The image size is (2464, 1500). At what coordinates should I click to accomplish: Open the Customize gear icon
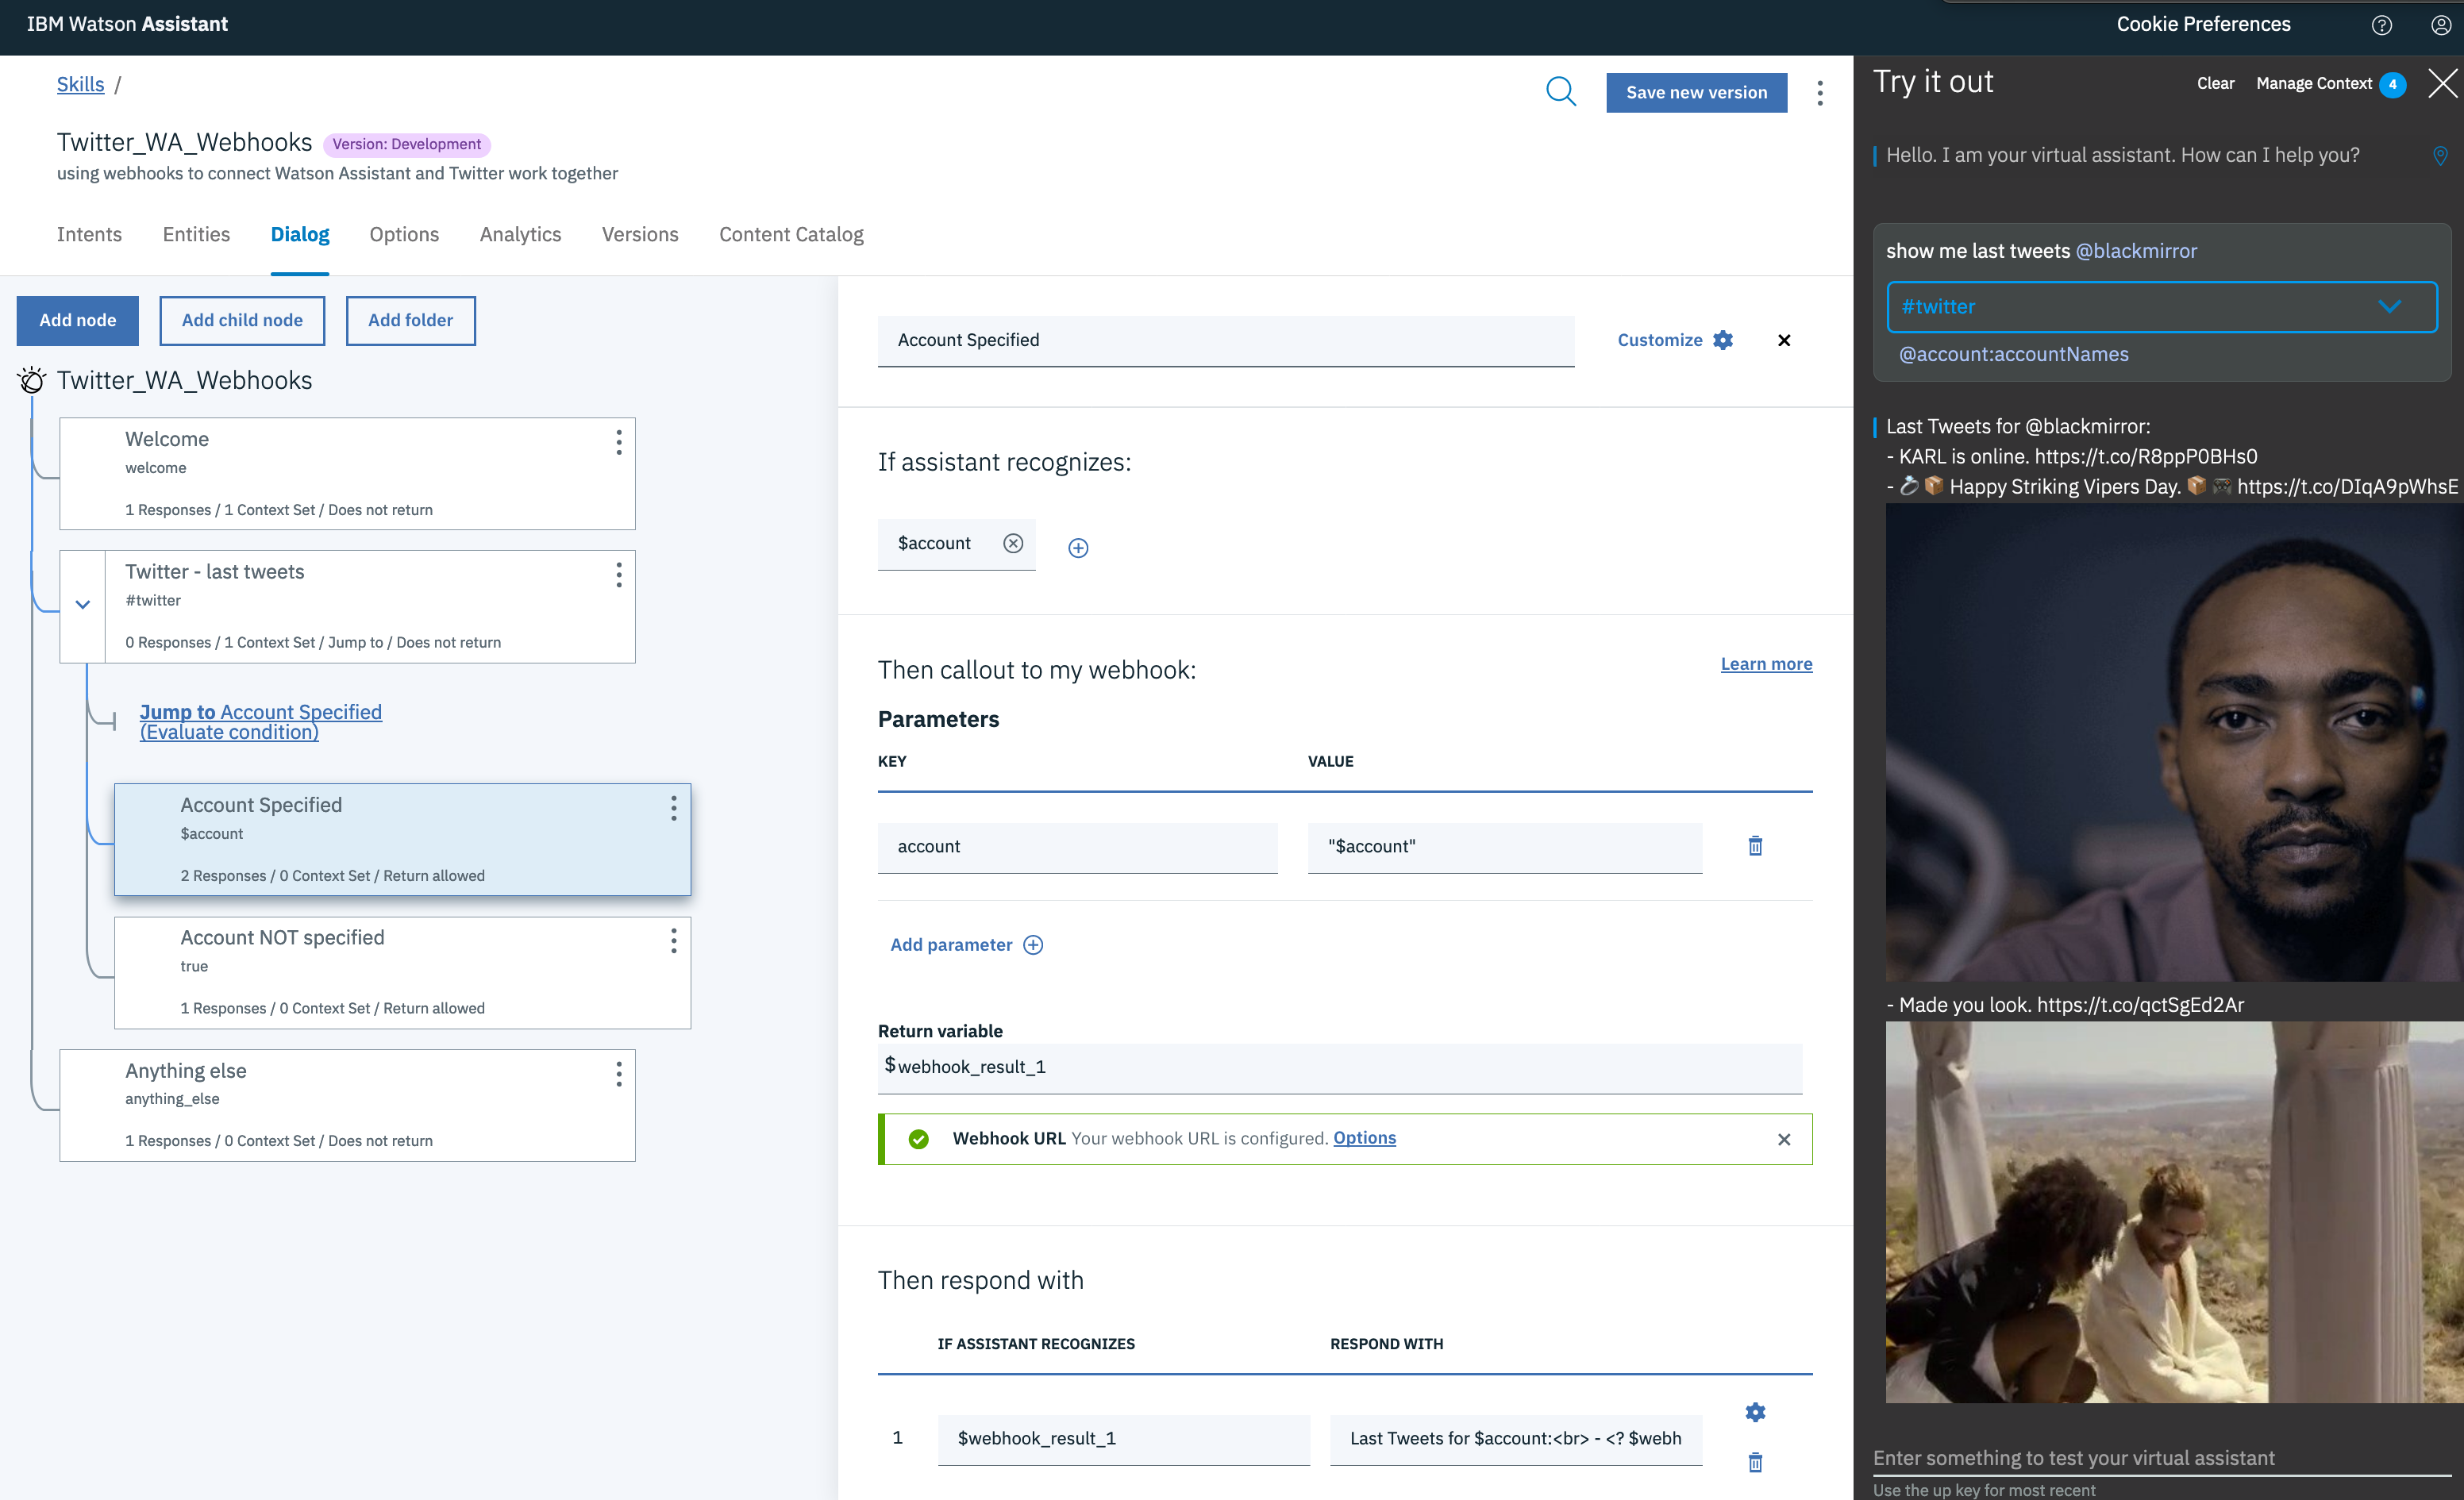1723,340
